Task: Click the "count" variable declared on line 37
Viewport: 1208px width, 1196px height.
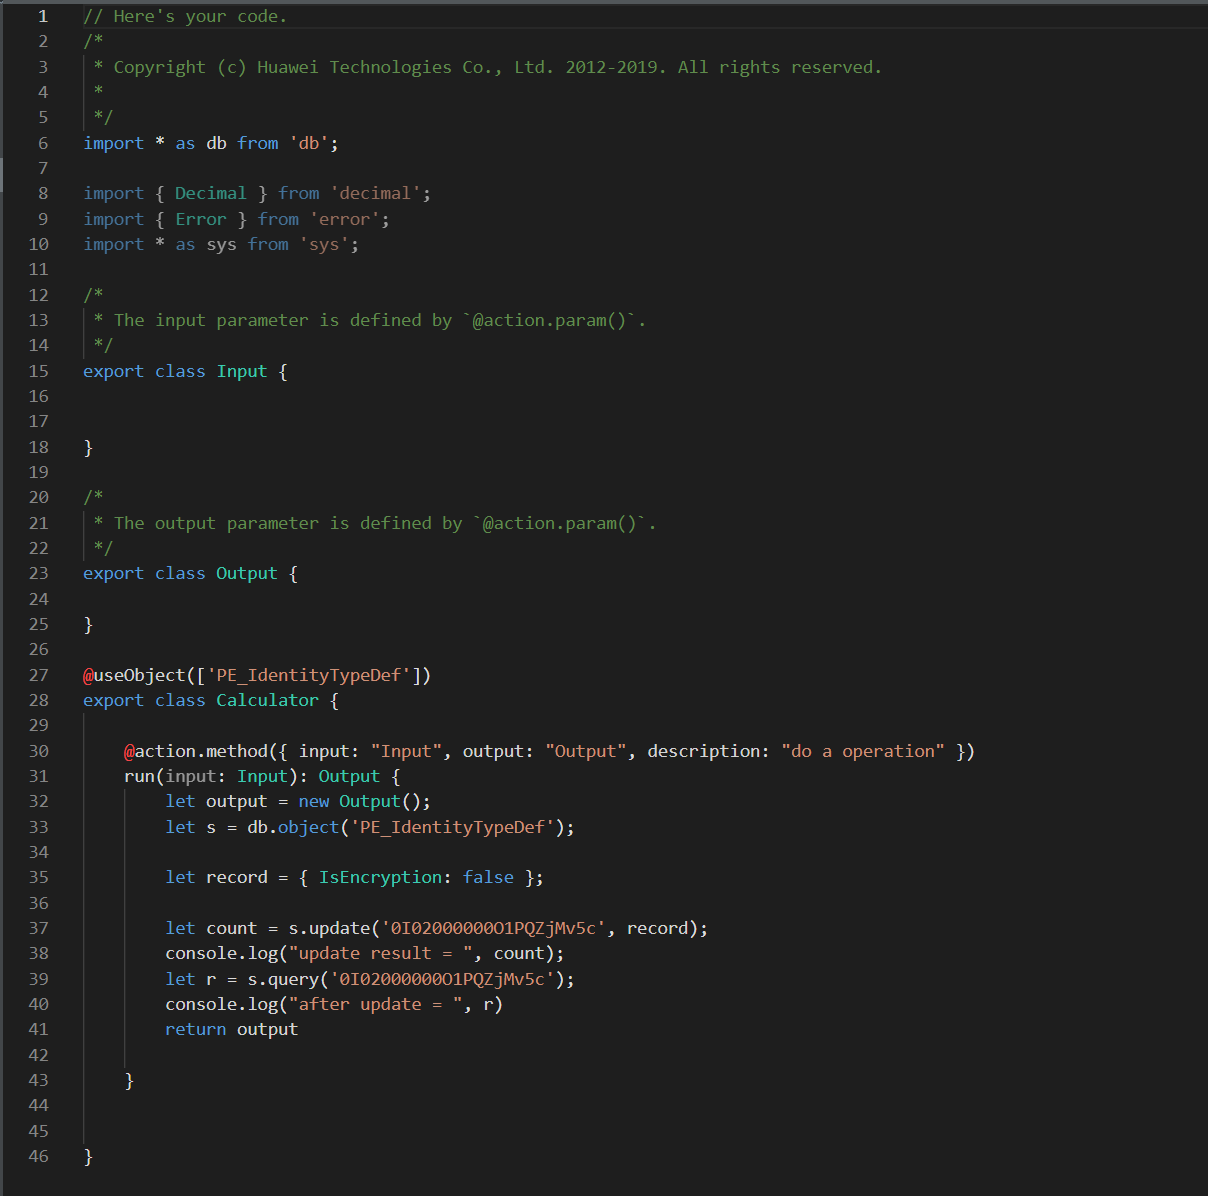Action: coord(232,928)
